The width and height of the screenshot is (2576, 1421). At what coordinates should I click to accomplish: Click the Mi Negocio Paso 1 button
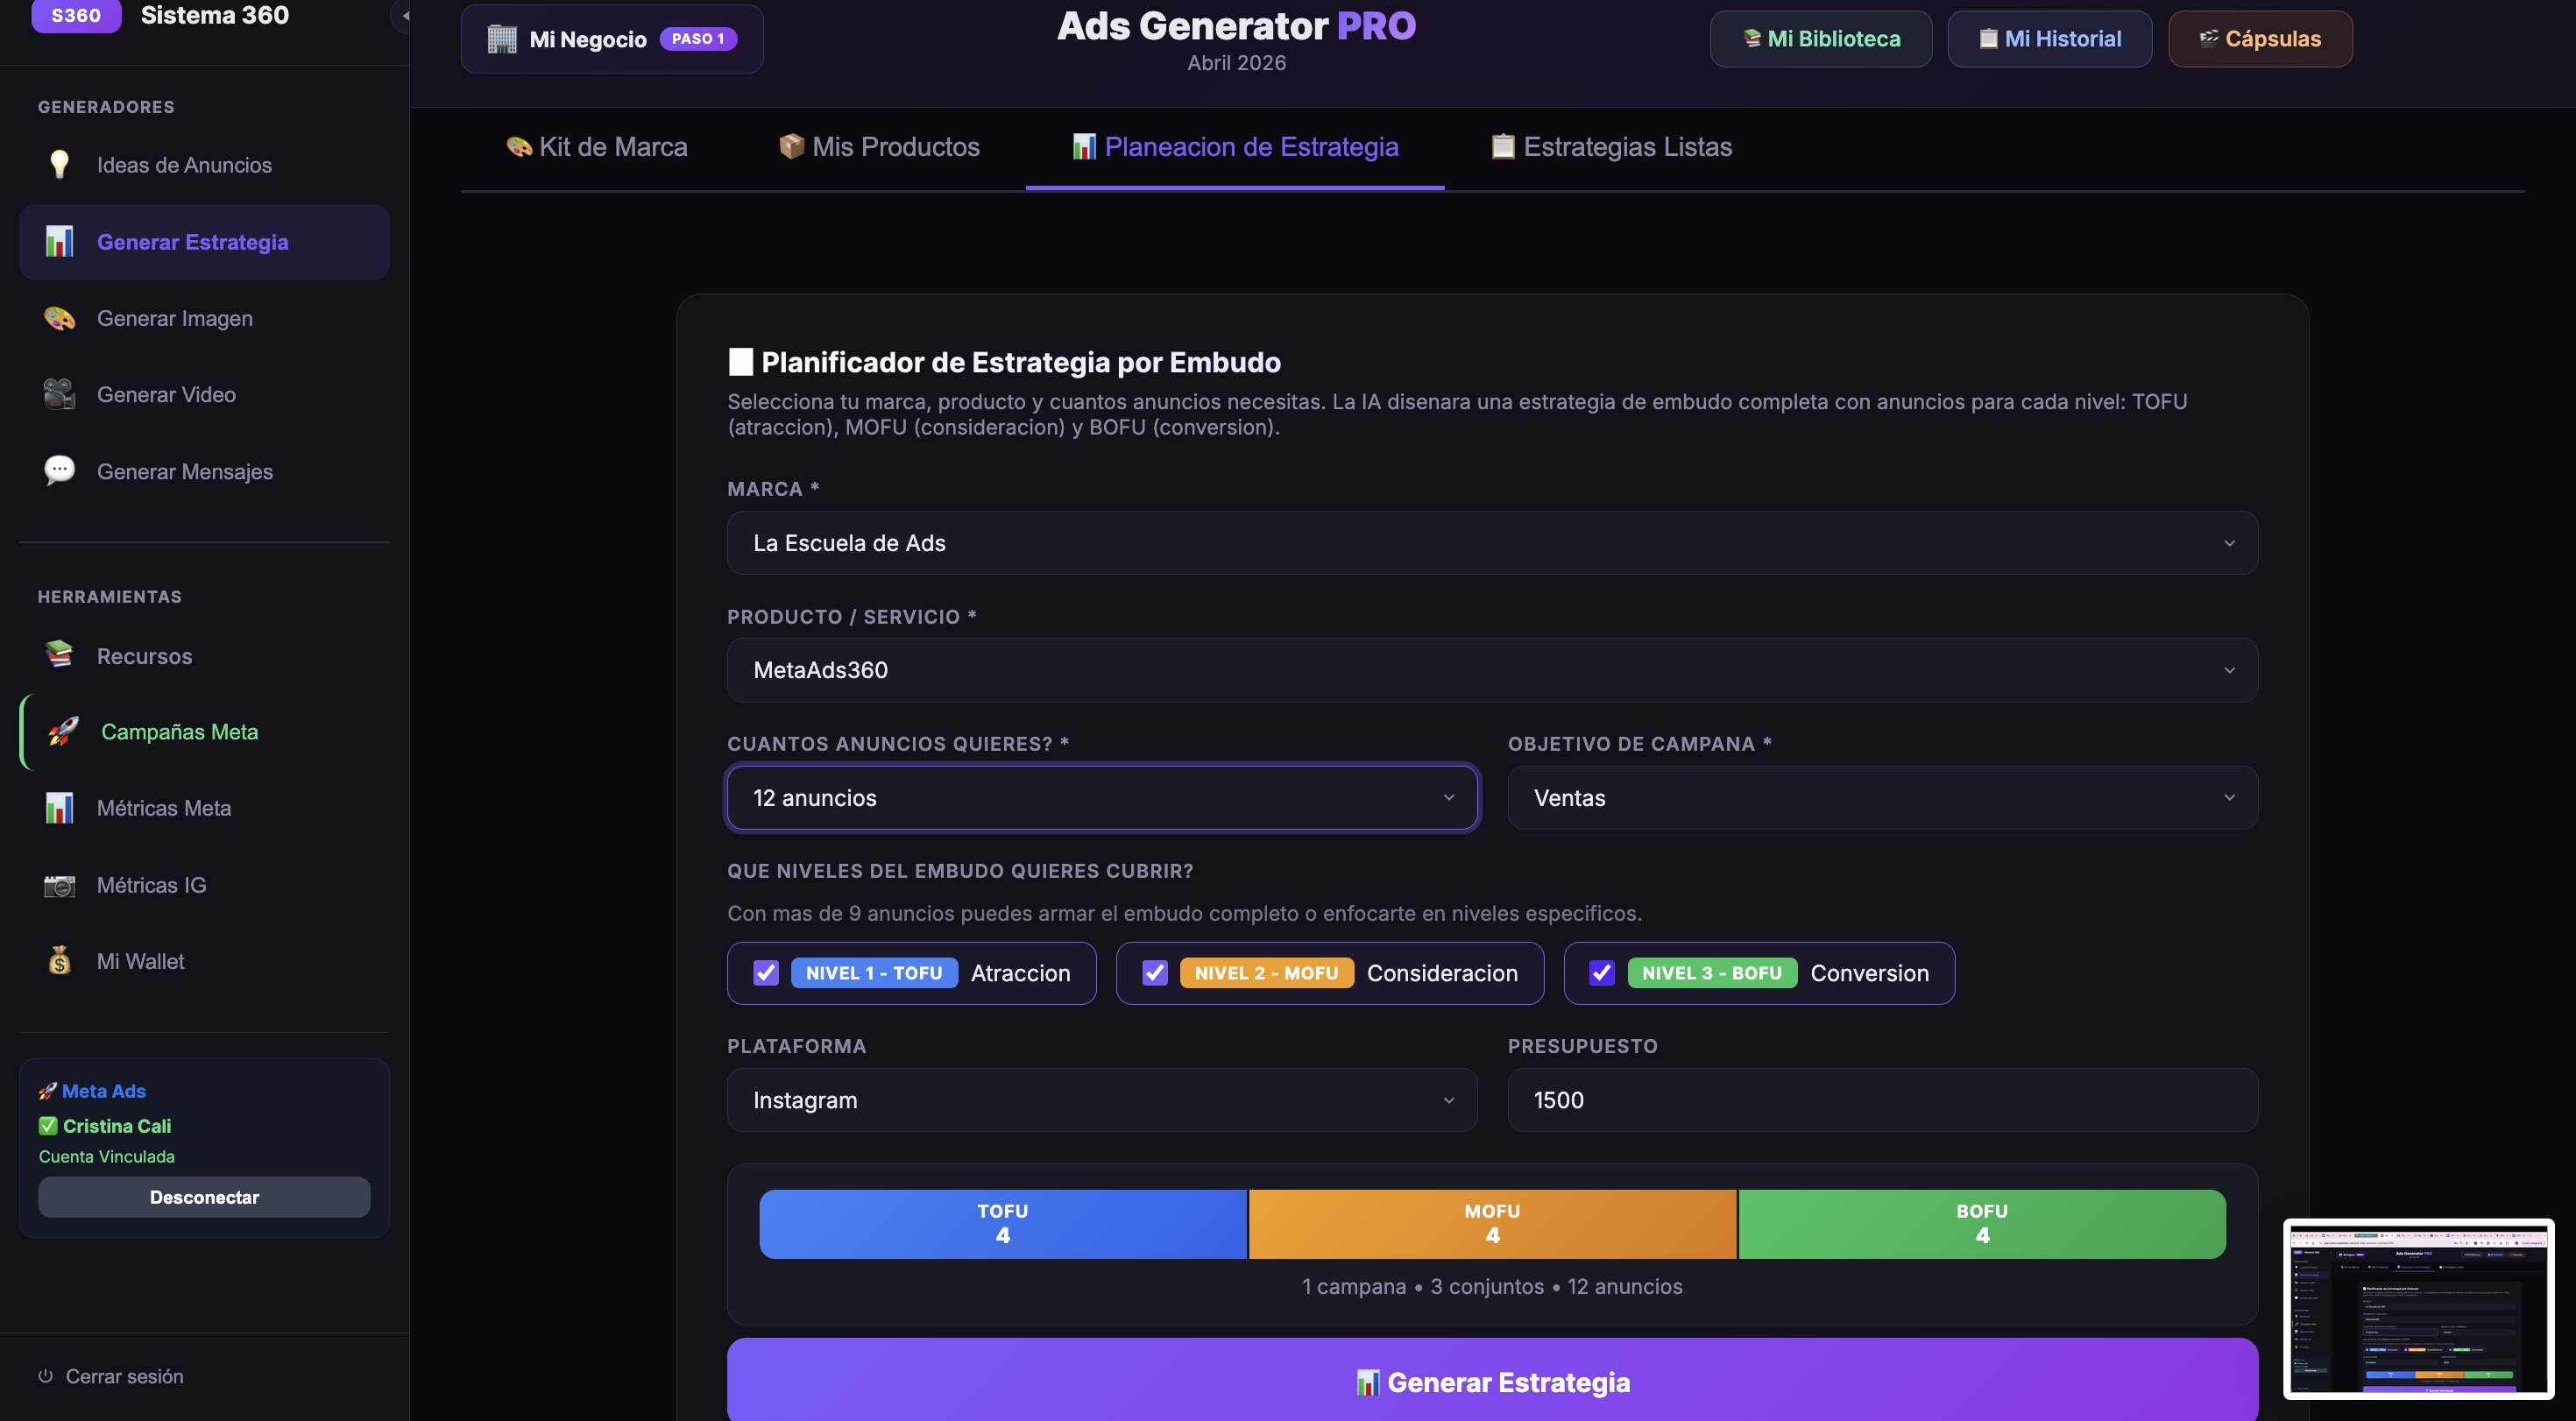coord(612,39)
